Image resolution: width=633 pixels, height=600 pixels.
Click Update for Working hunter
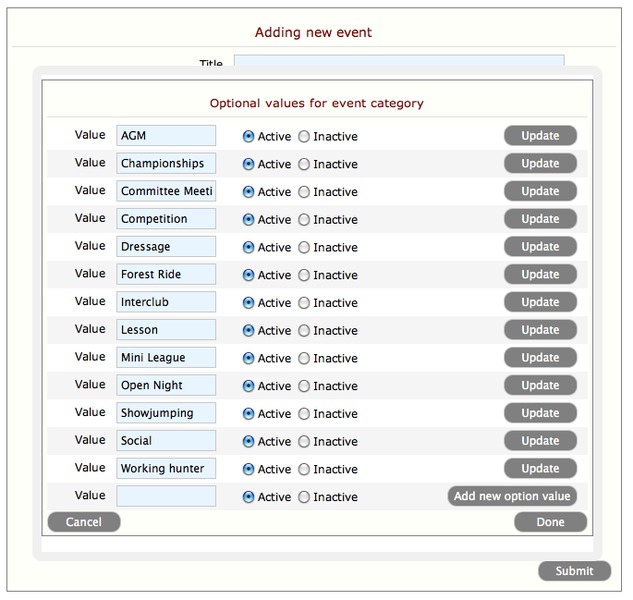(540, 468)
